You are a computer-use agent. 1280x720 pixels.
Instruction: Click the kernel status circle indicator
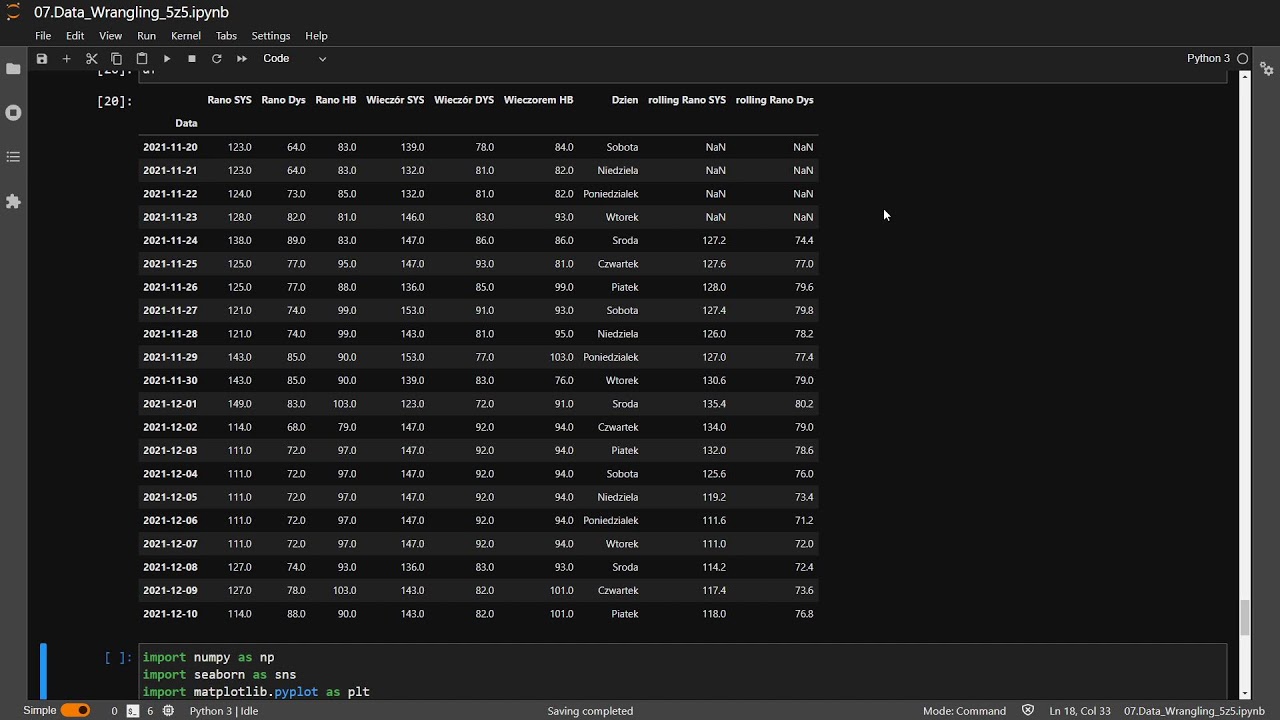click(1243, 59)
